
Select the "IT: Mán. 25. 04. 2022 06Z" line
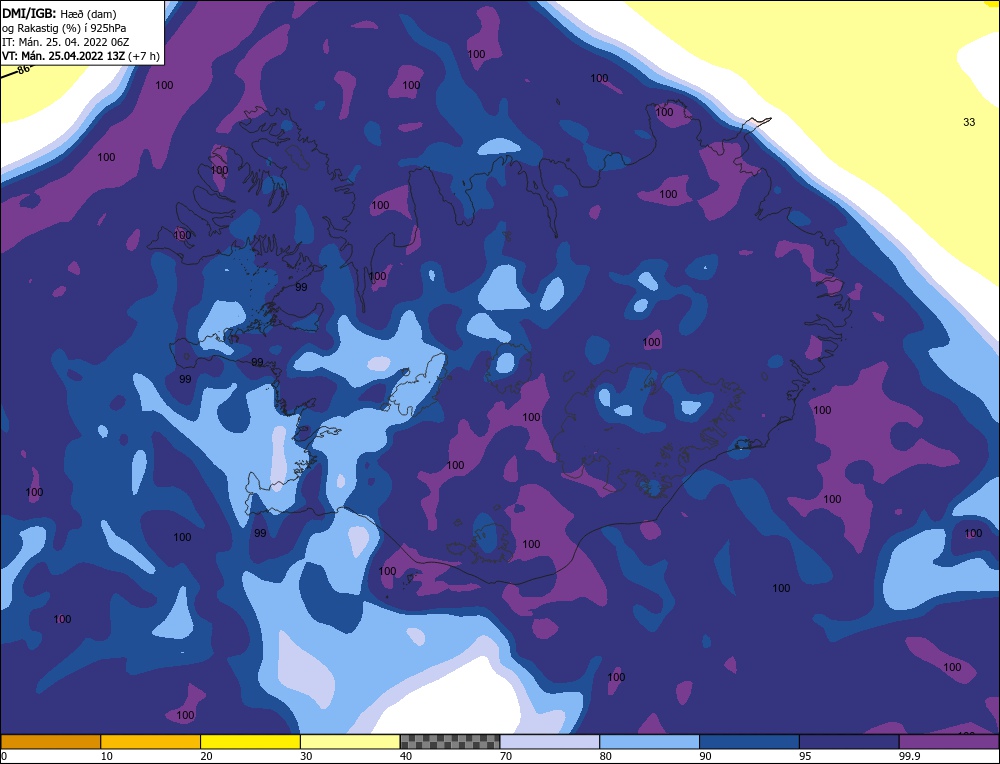tap(66, 42)
